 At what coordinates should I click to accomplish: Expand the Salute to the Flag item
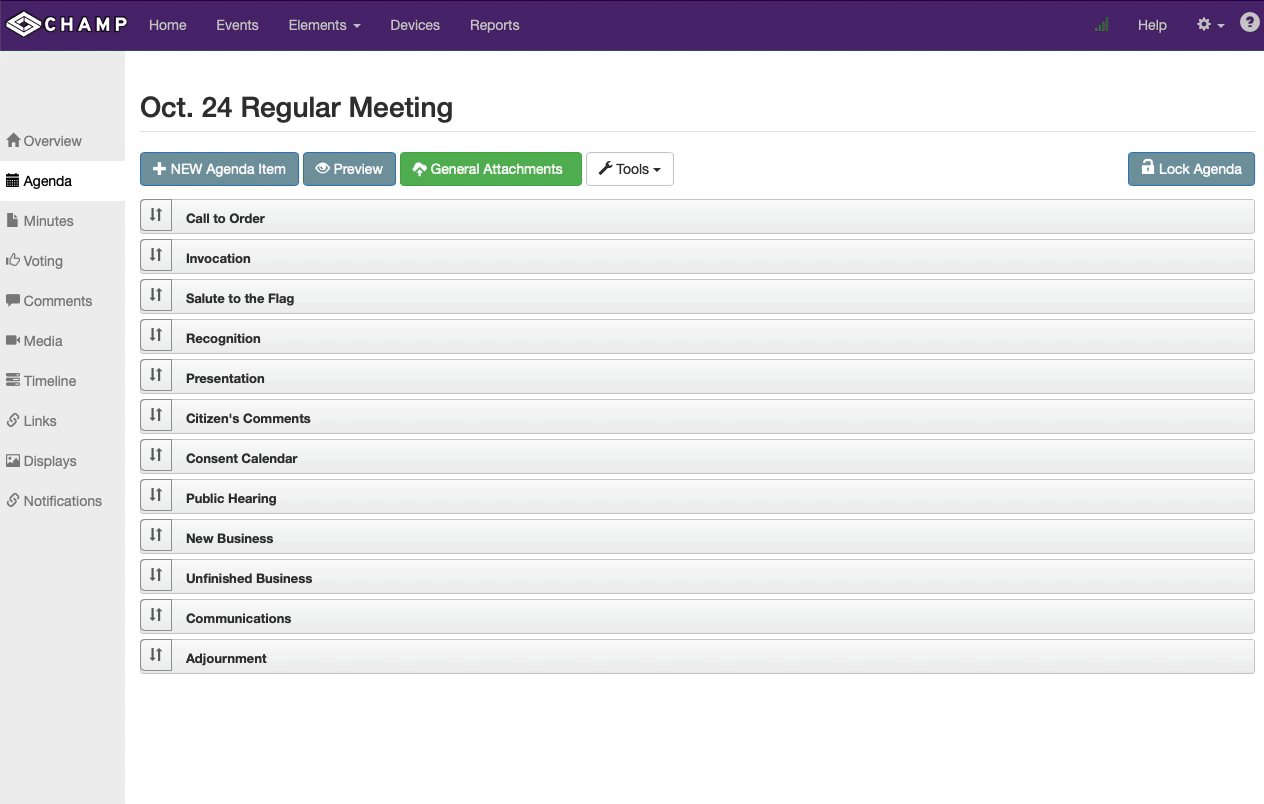(x=697, y=297)
